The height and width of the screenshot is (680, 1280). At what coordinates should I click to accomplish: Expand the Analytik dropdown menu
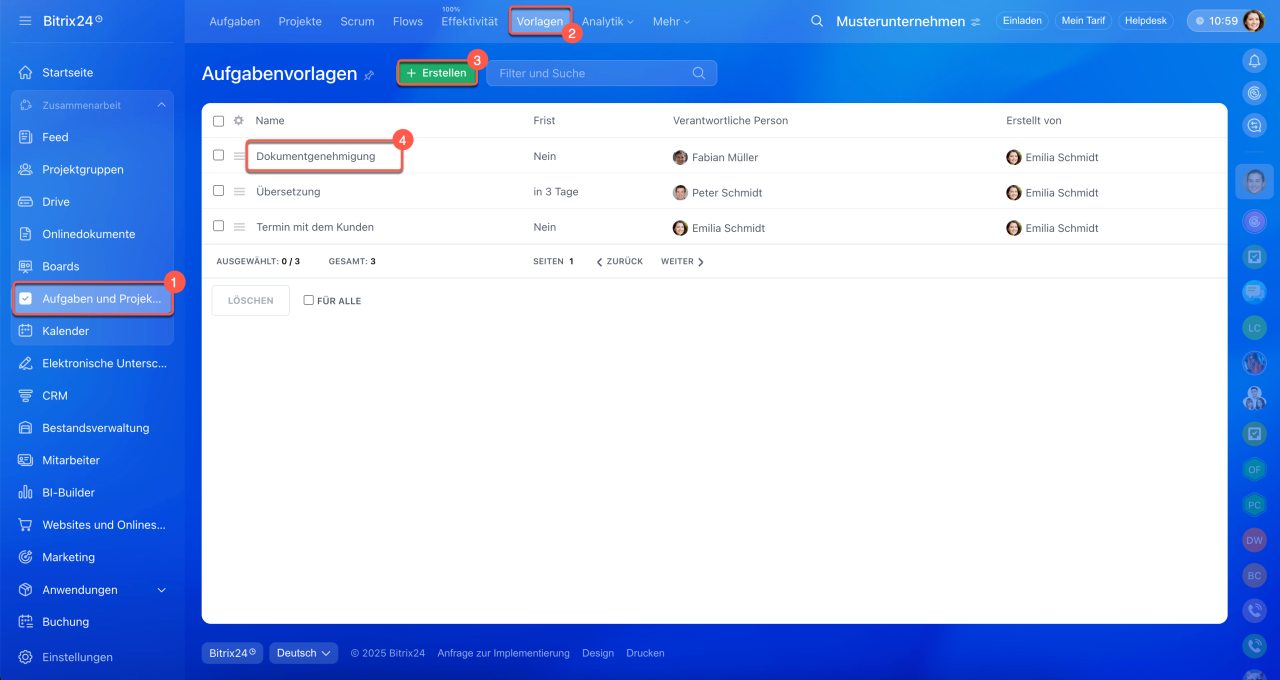pos(607,21)
